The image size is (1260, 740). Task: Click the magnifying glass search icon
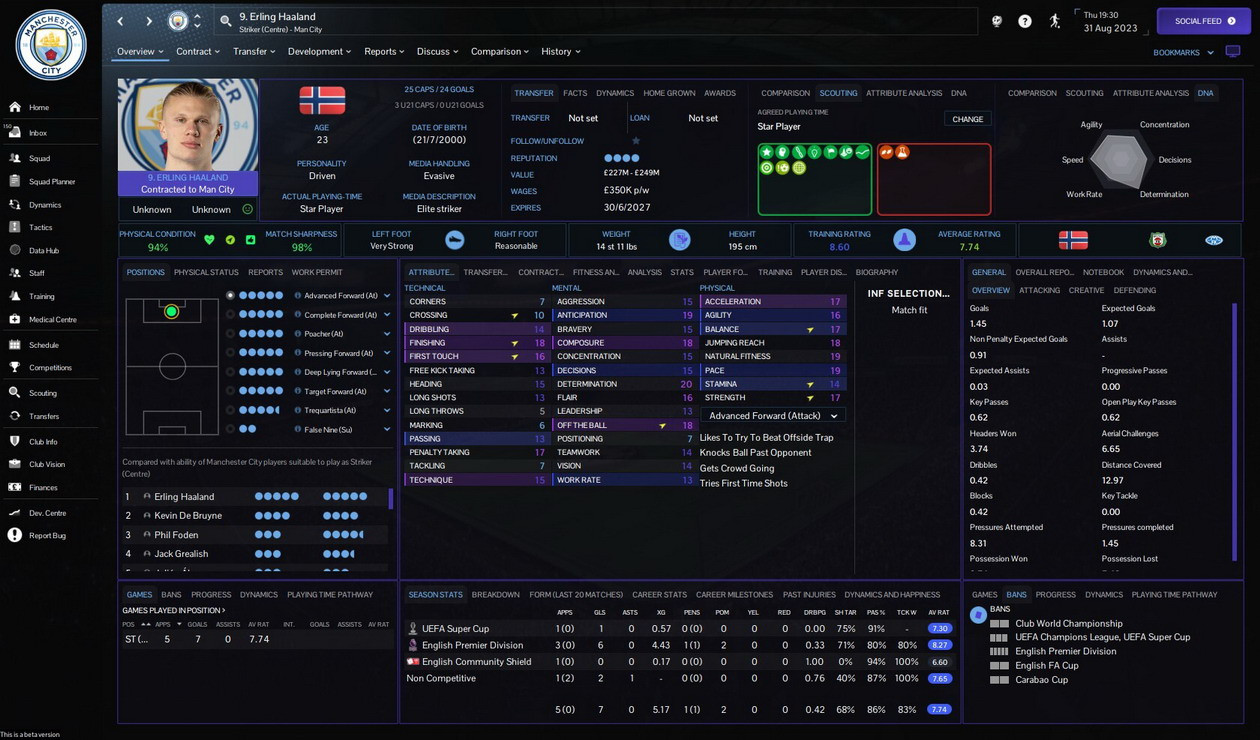(226, 21)
